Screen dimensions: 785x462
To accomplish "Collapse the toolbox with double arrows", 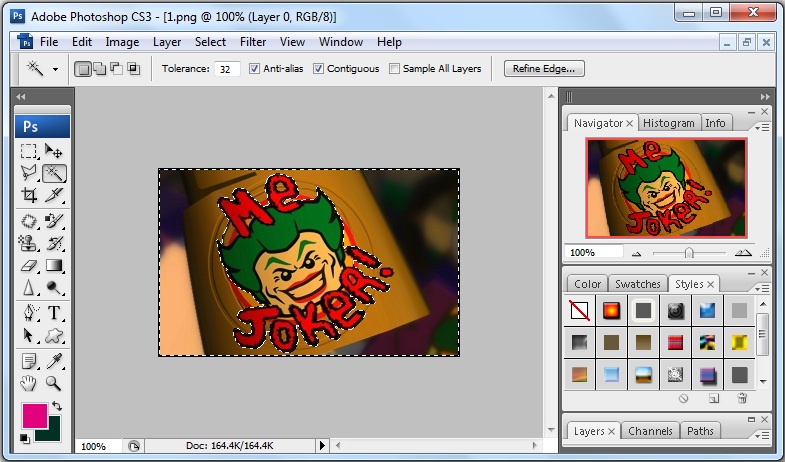I will click(x=21, y=97).
